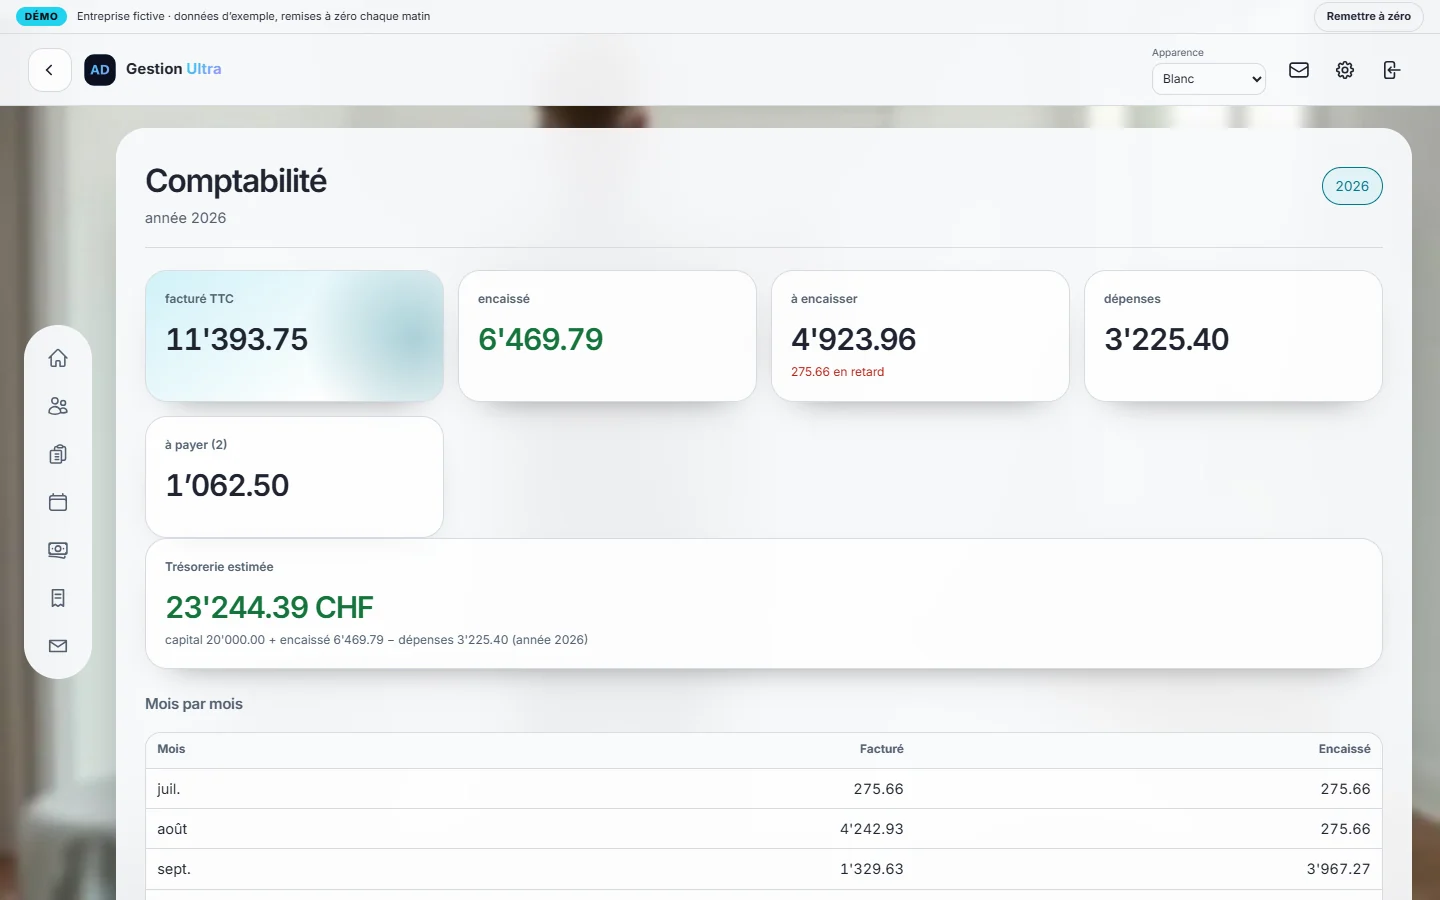Expand the Apparence dropdown set to Blanc
Image resolution: width=1440 pixels, height=900 pixels.
(1209, 79)
